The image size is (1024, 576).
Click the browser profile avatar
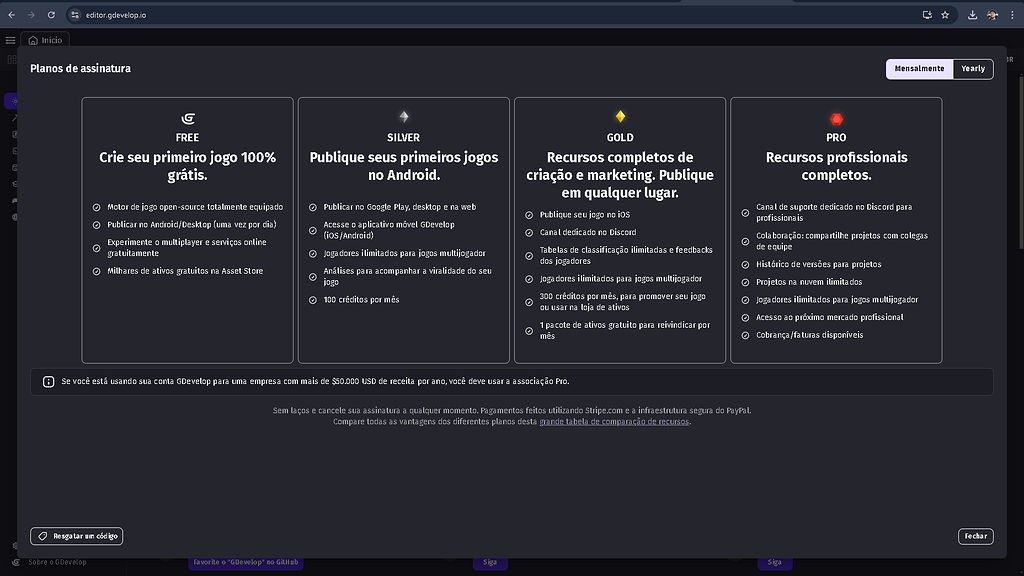(992, 14)
